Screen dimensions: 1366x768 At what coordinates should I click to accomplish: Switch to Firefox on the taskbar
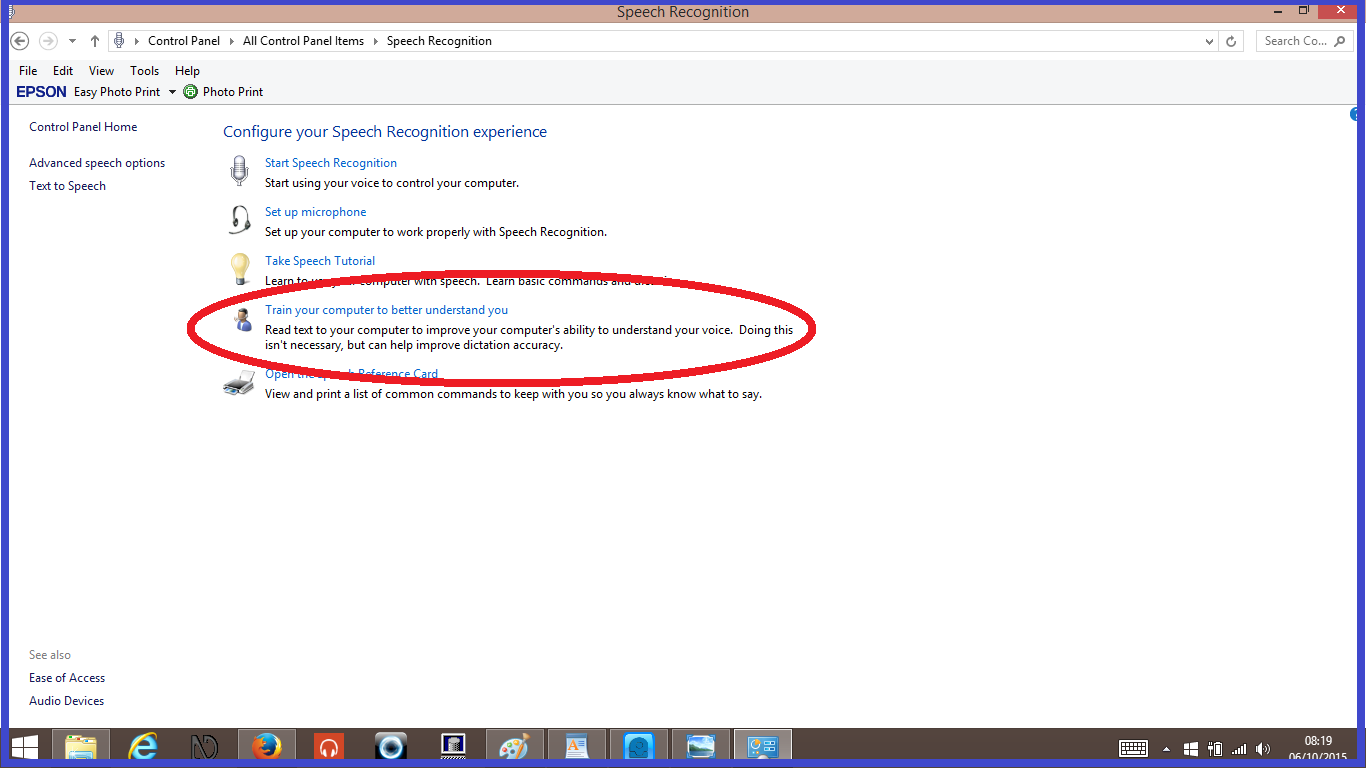(x=267, y=747)
